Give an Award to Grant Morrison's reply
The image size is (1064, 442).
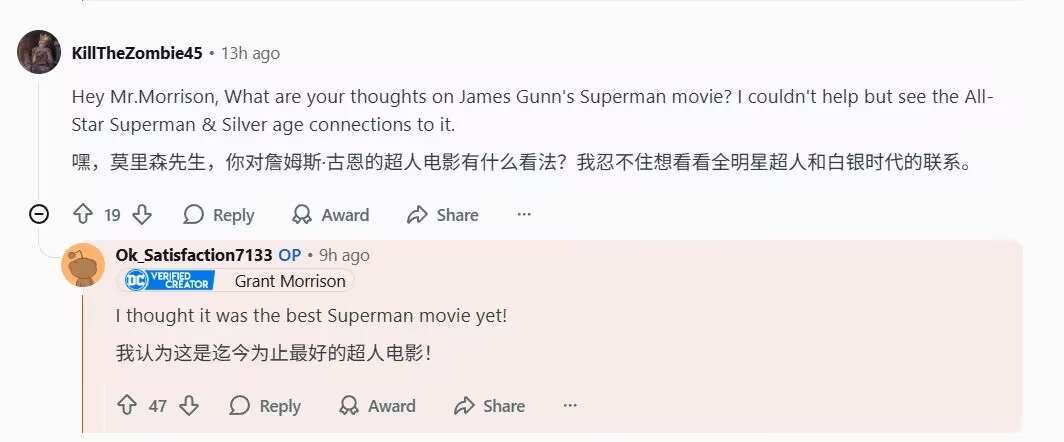click(377, 406)
